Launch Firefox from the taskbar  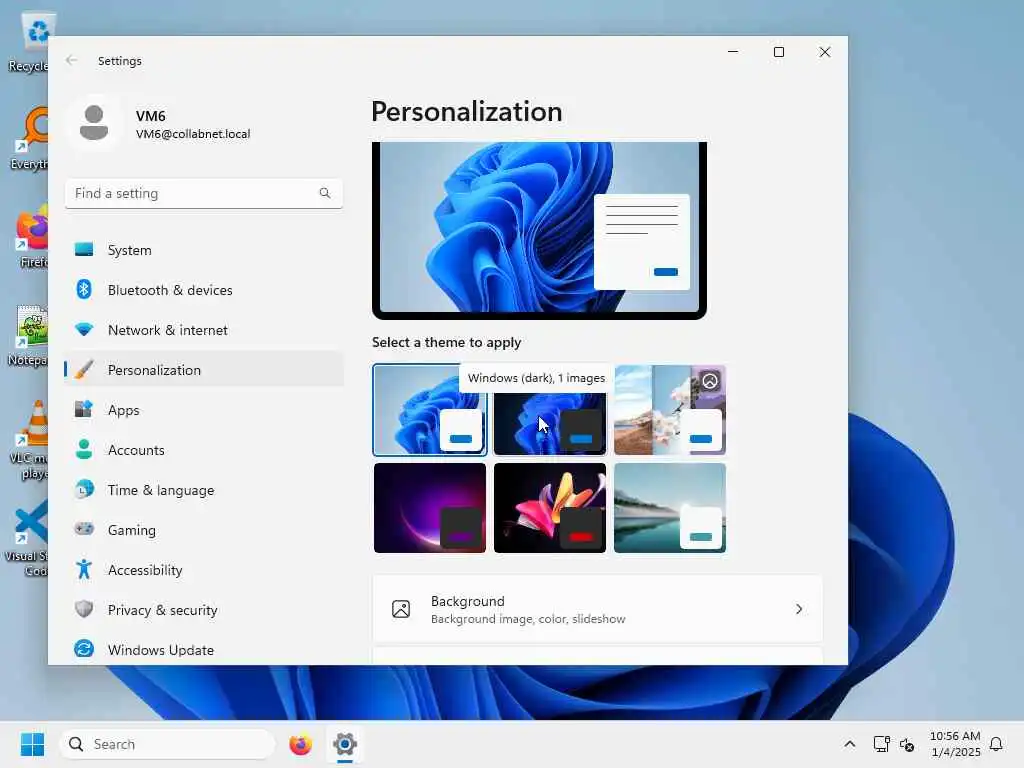[x=300, y=744]
